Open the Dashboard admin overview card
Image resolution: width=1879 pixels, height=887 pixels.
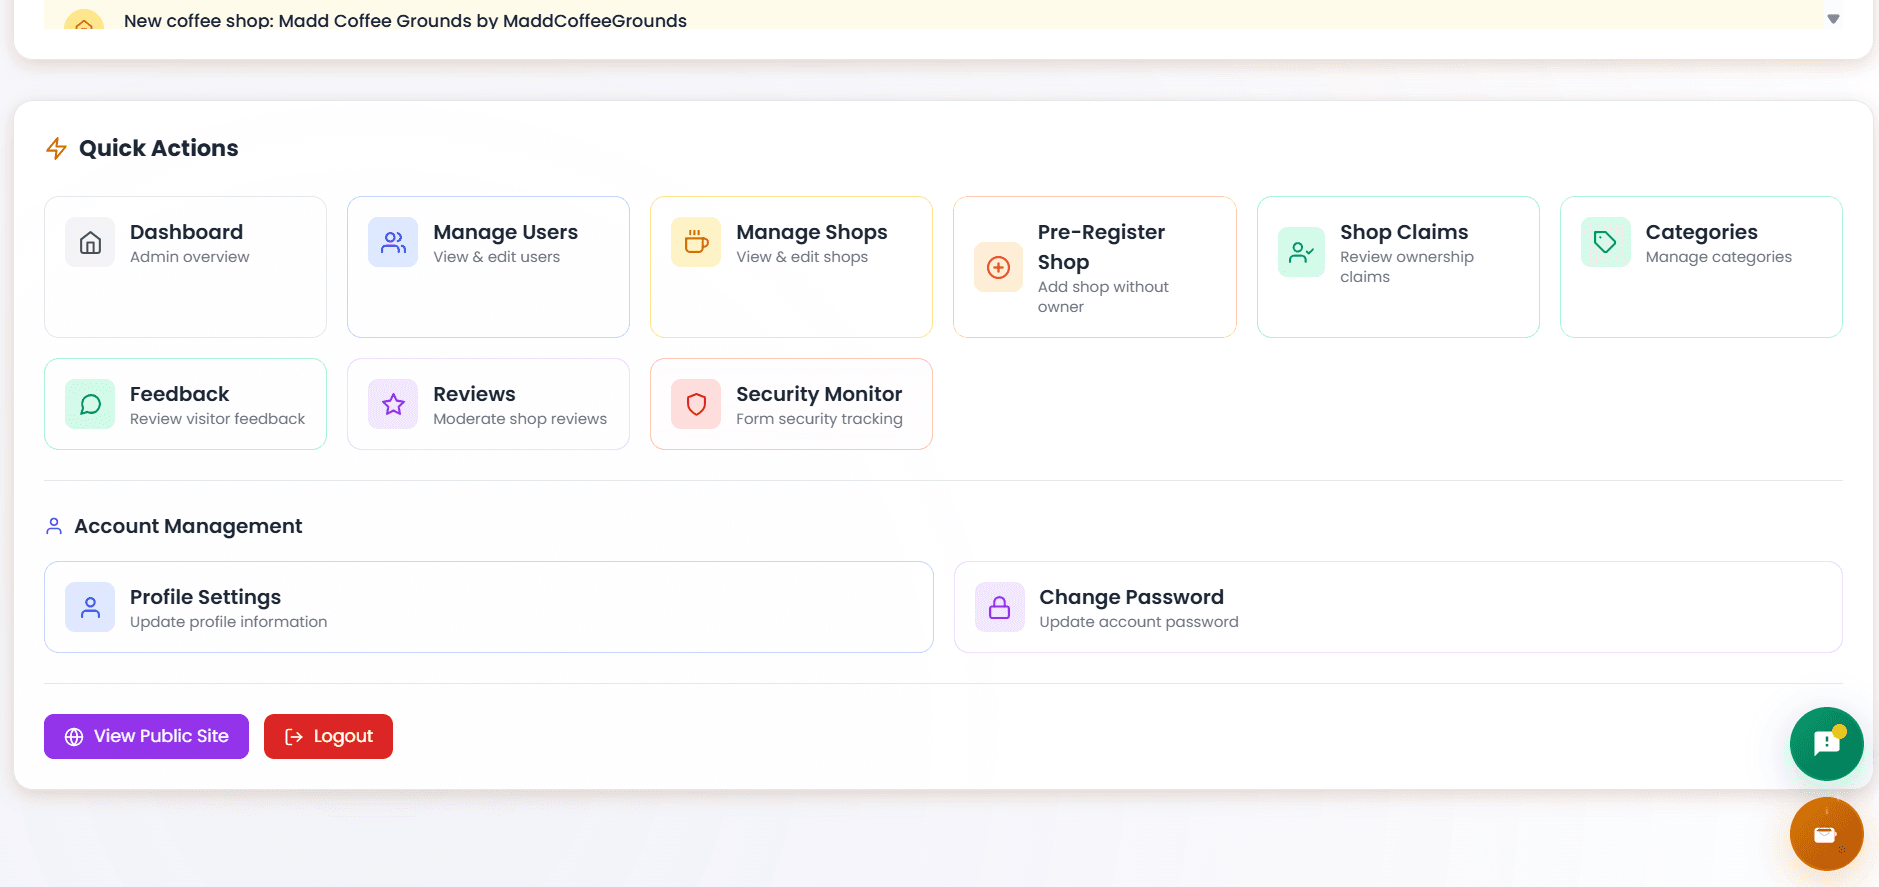185,267
